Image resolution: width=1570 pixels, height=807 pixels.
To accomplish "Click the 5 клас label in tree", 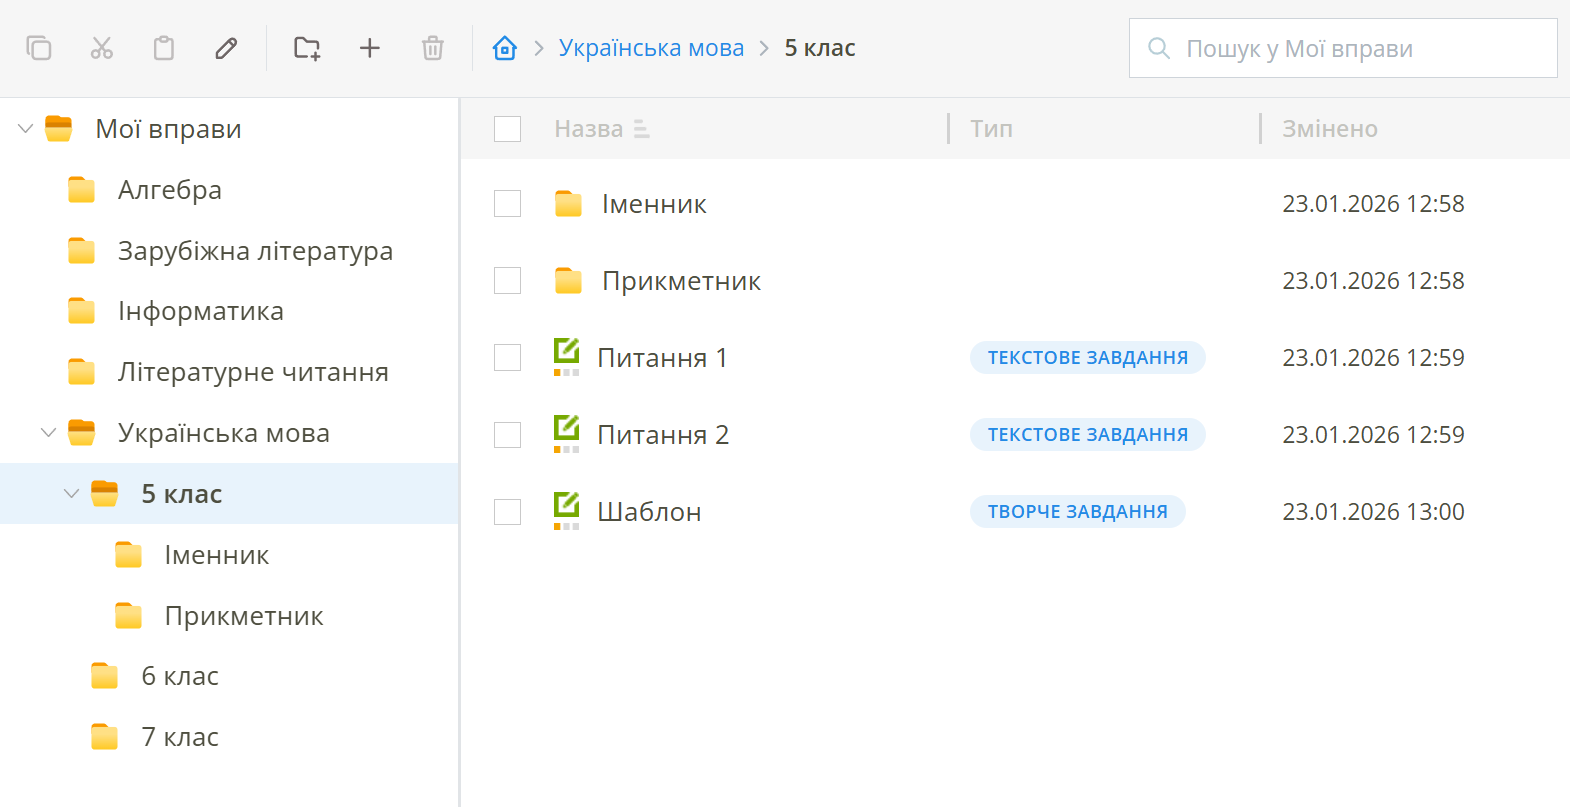I will click(182, 494).
